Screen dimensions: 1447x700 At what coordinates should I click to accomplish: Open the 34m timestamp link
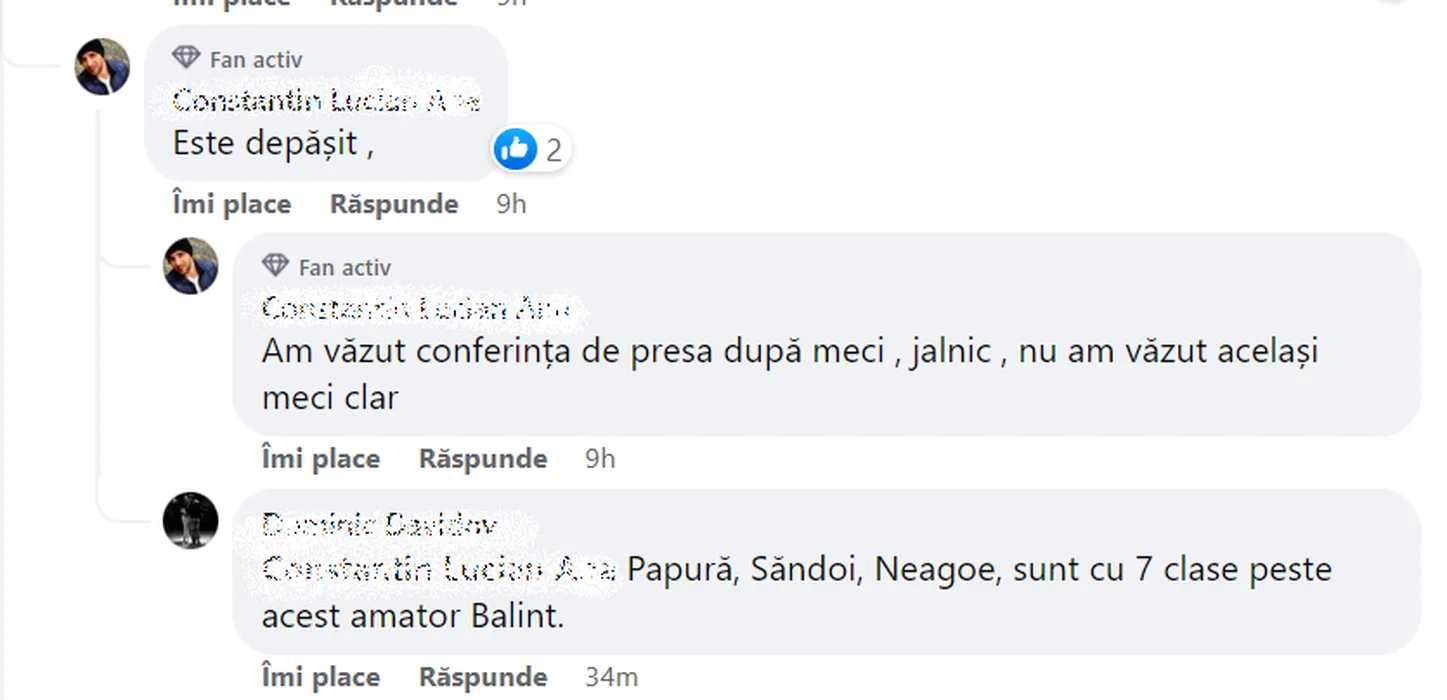coord(611,677)
